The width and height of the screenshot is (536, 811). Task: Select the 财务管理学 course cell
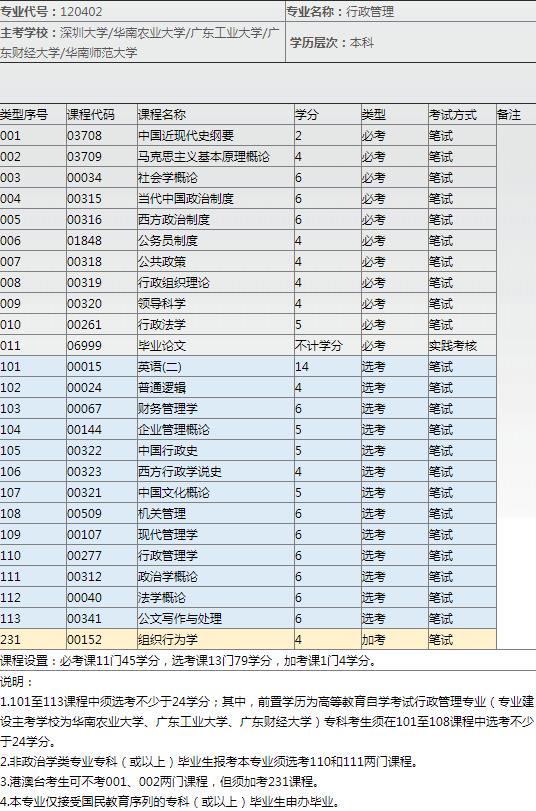(x=215, y=409)
